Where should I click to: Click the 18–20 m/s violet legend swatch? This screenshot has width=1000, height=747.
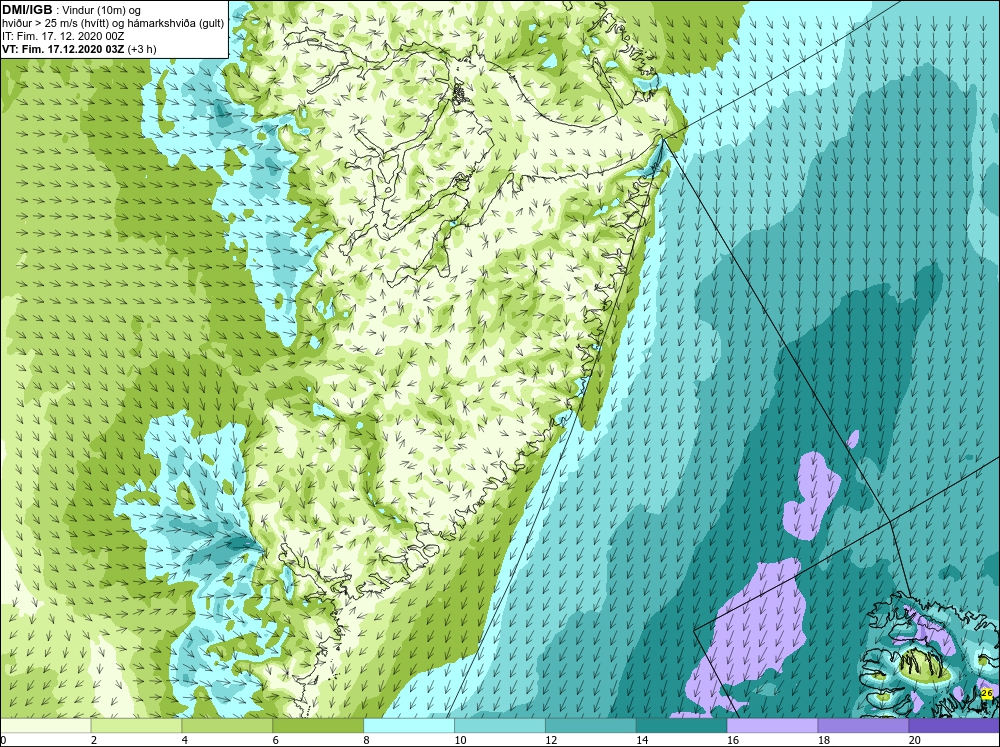click(863, 726)
